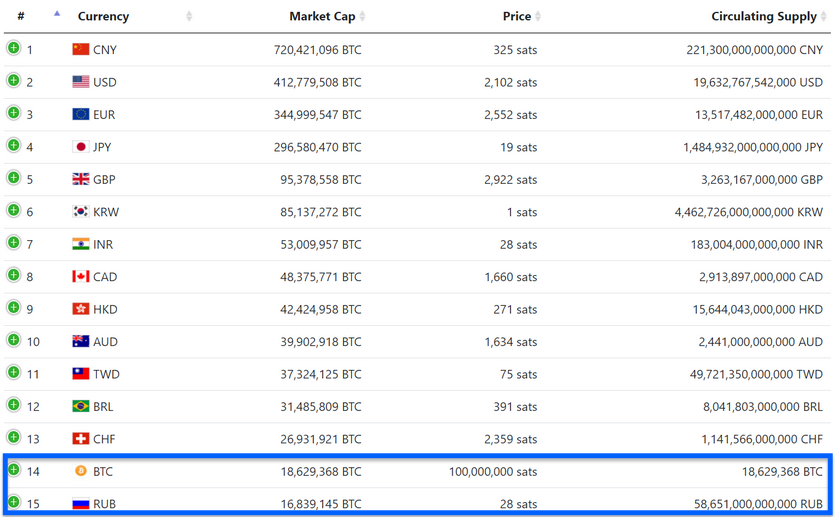Image resolution: width=836 pixels, height=517 pixels.
Task: Expand row 10 AUD with green plus
Action: click(14, 340)
